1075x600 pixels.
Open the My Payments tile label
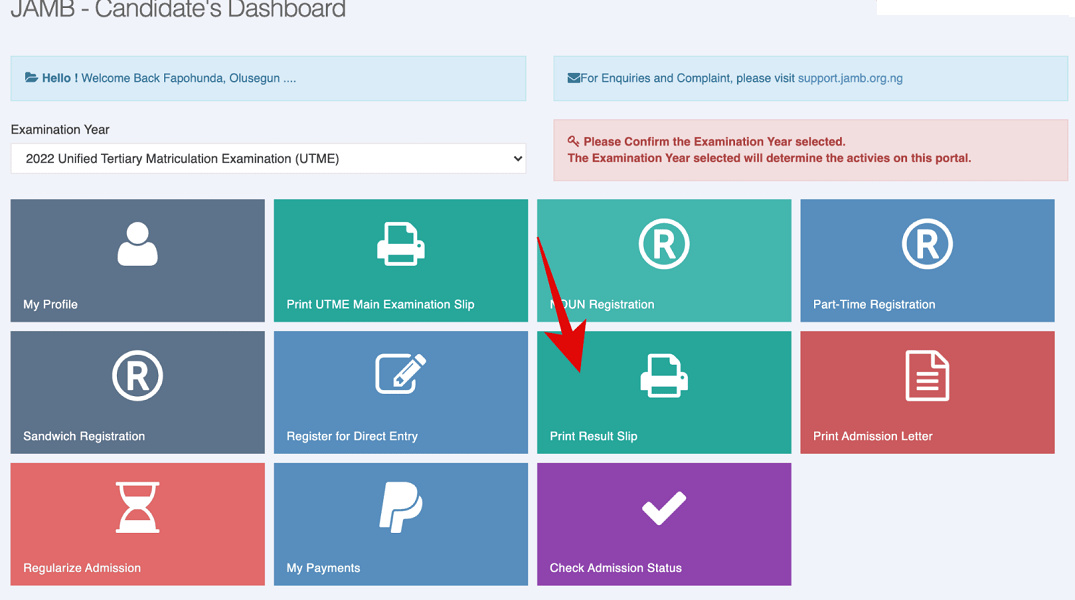[323, 568]
